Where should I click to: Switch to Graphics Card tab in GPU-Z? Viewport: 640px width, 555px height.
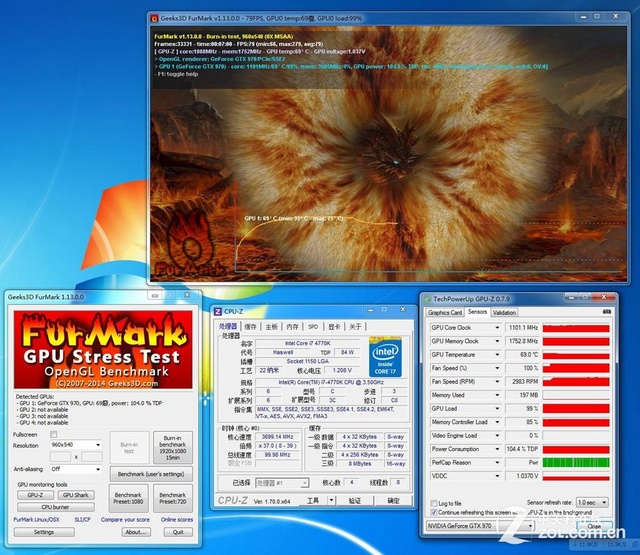(x=445, y=313)
